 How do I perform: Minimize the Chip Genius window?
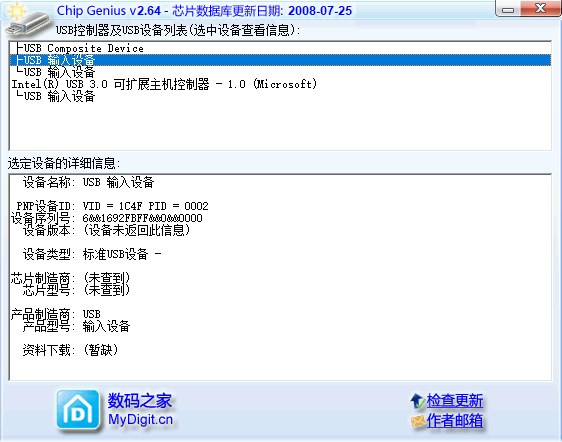click(508, 9)
